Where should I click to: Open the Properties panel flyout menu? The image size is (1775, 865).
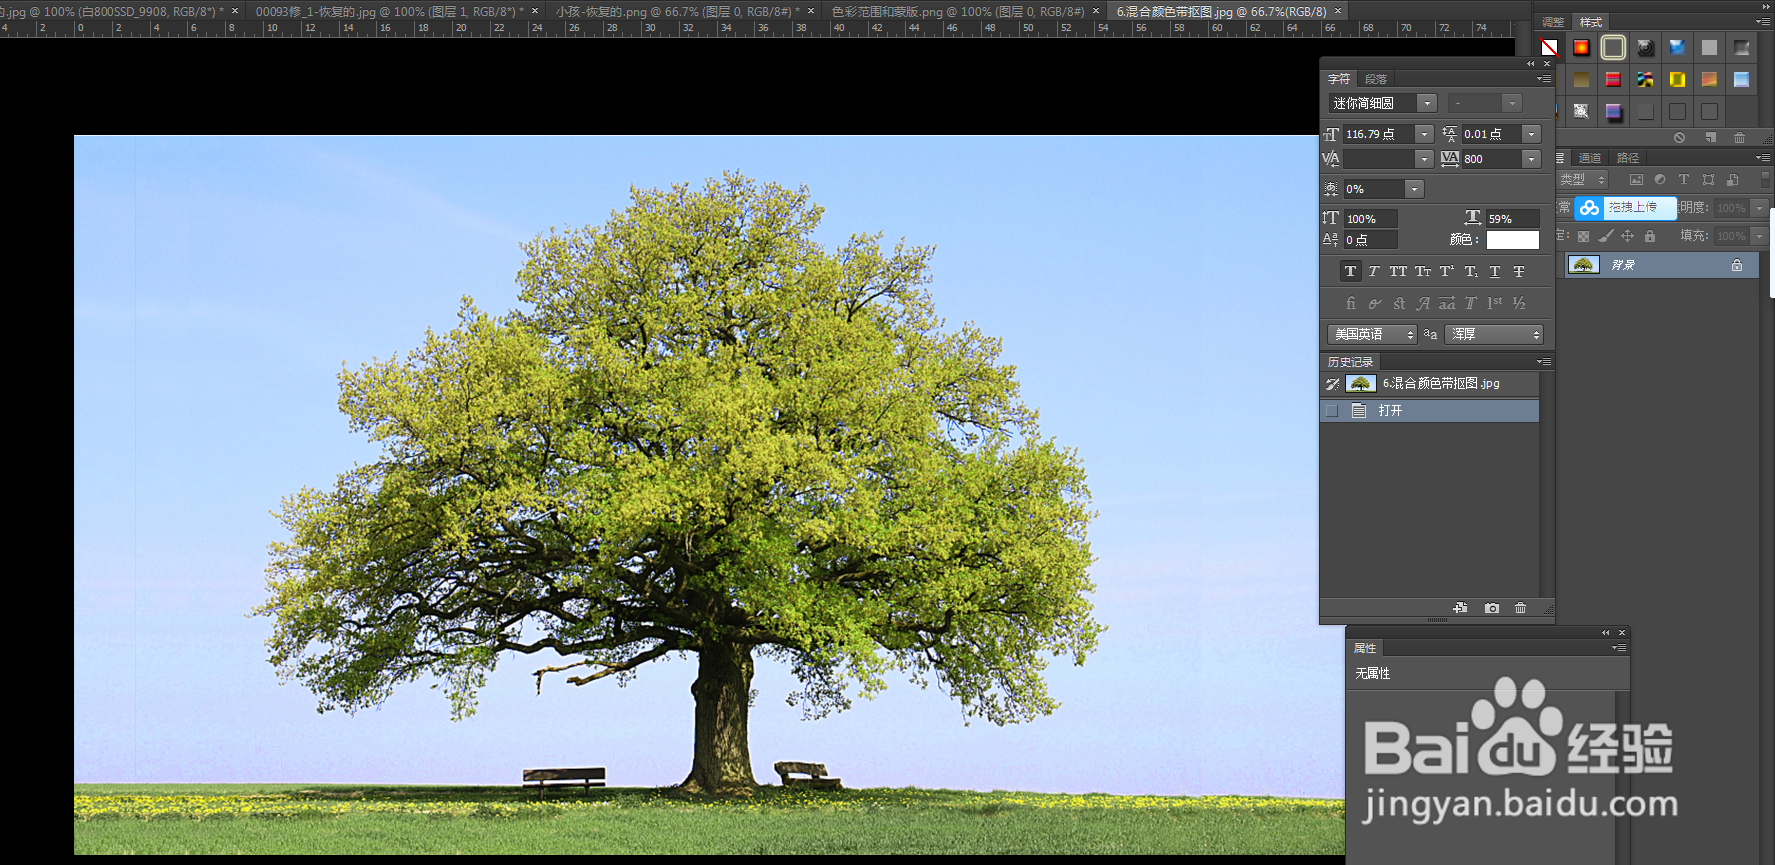pyautogui.click(x=1619, y=648)
